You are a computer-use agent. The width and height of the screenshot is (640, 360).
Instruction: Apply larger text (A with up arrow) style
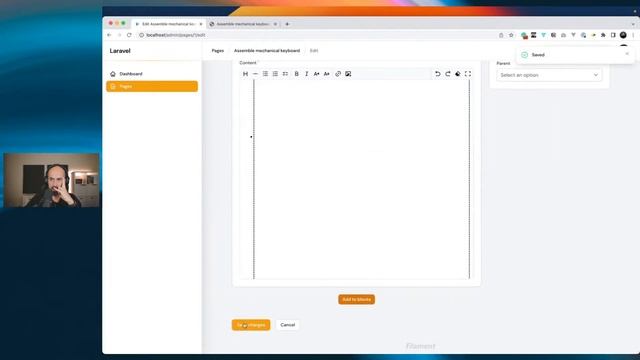pyautogui.click(x=316, y=74)
